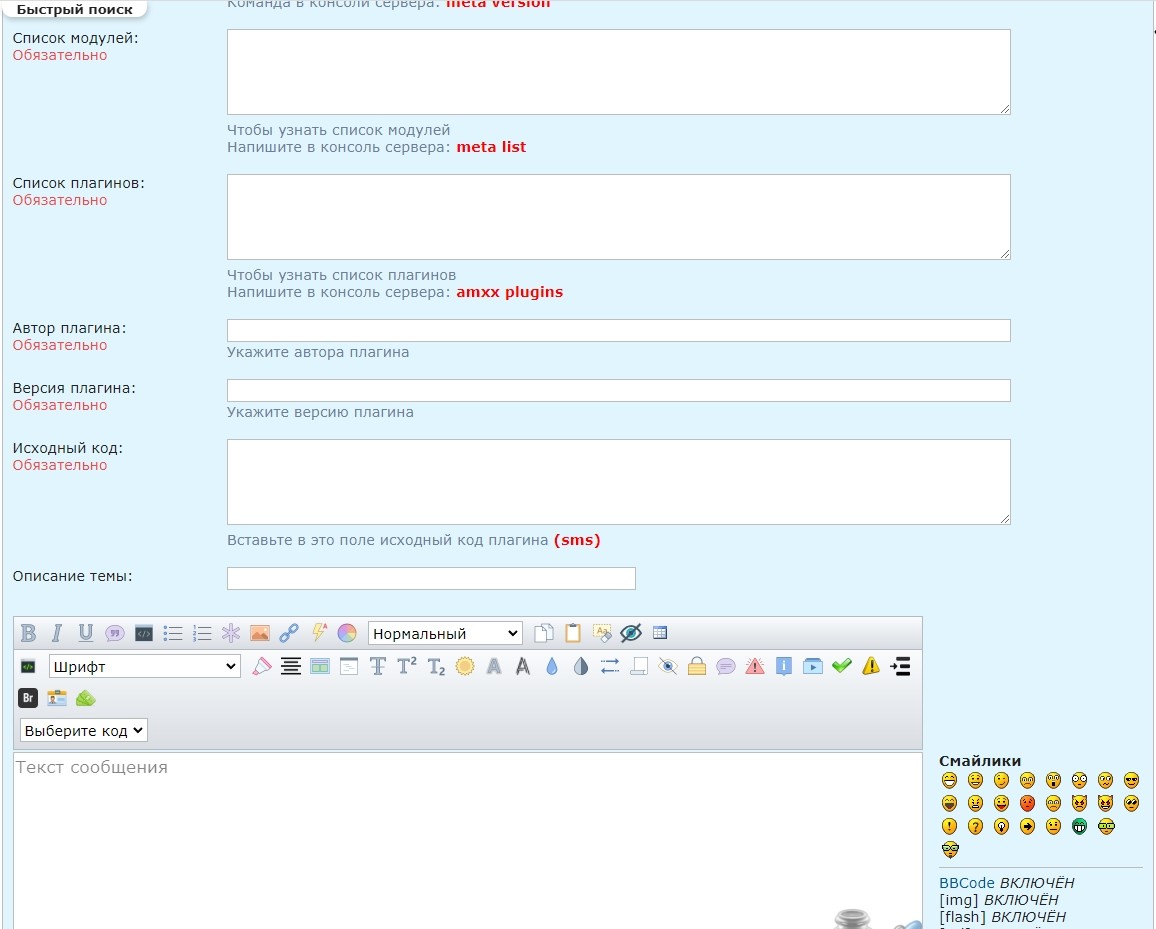
Task: Open the 'Выберите код' dropdown
Action: pos(84,730)
